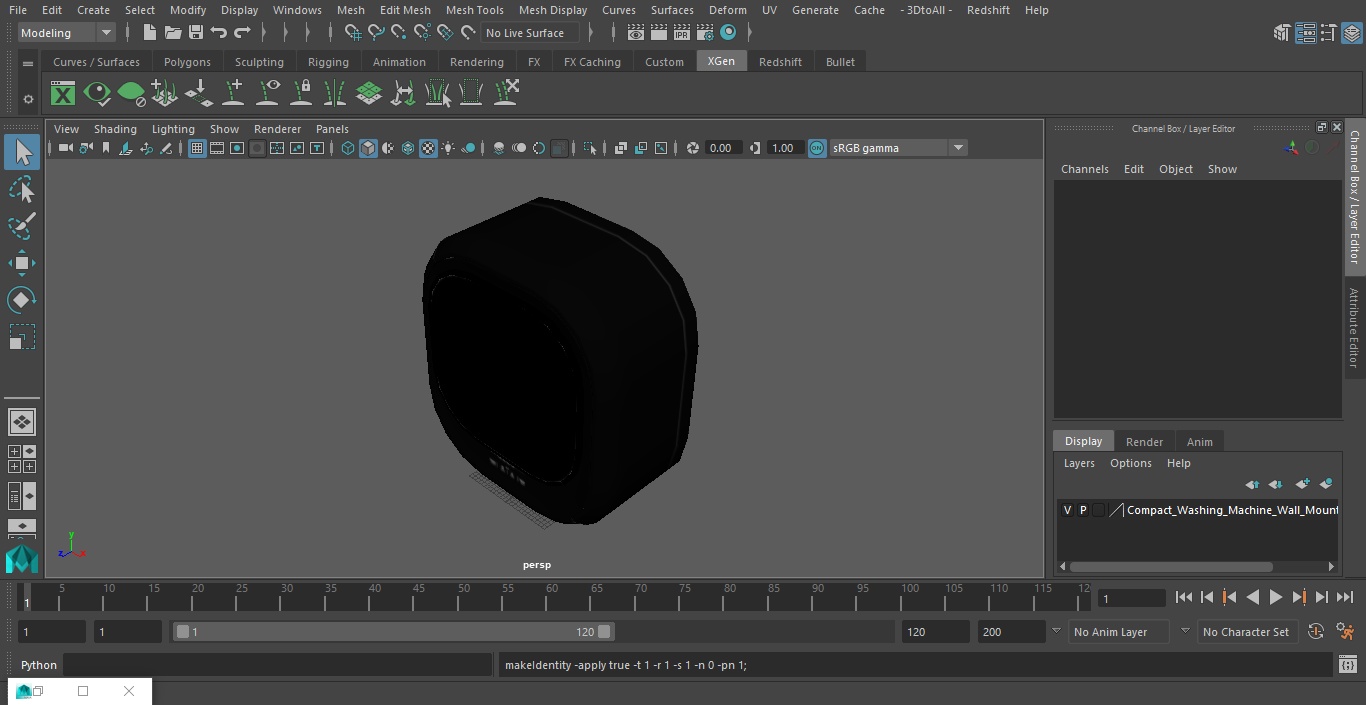The height and width of the screenshot is (705, 1366).
Task: Redo the last action
Action: tap(242, 33)
